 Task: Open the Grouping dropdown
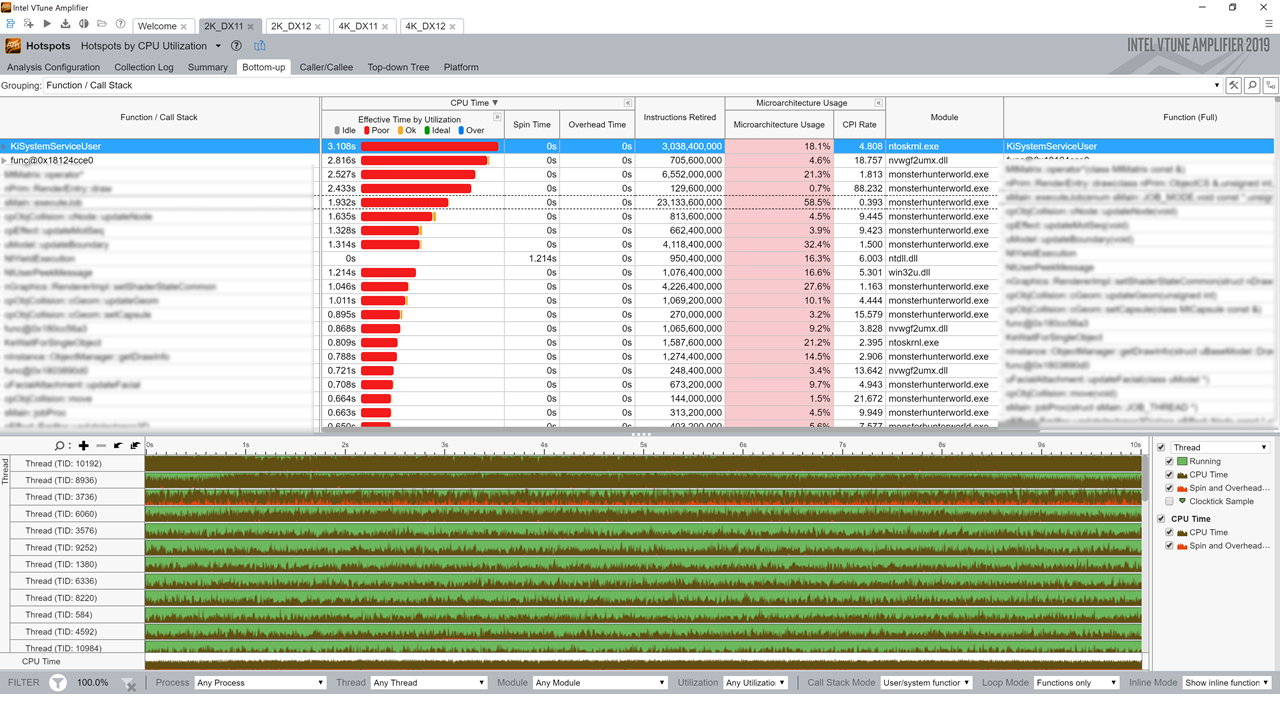(632, 86)
